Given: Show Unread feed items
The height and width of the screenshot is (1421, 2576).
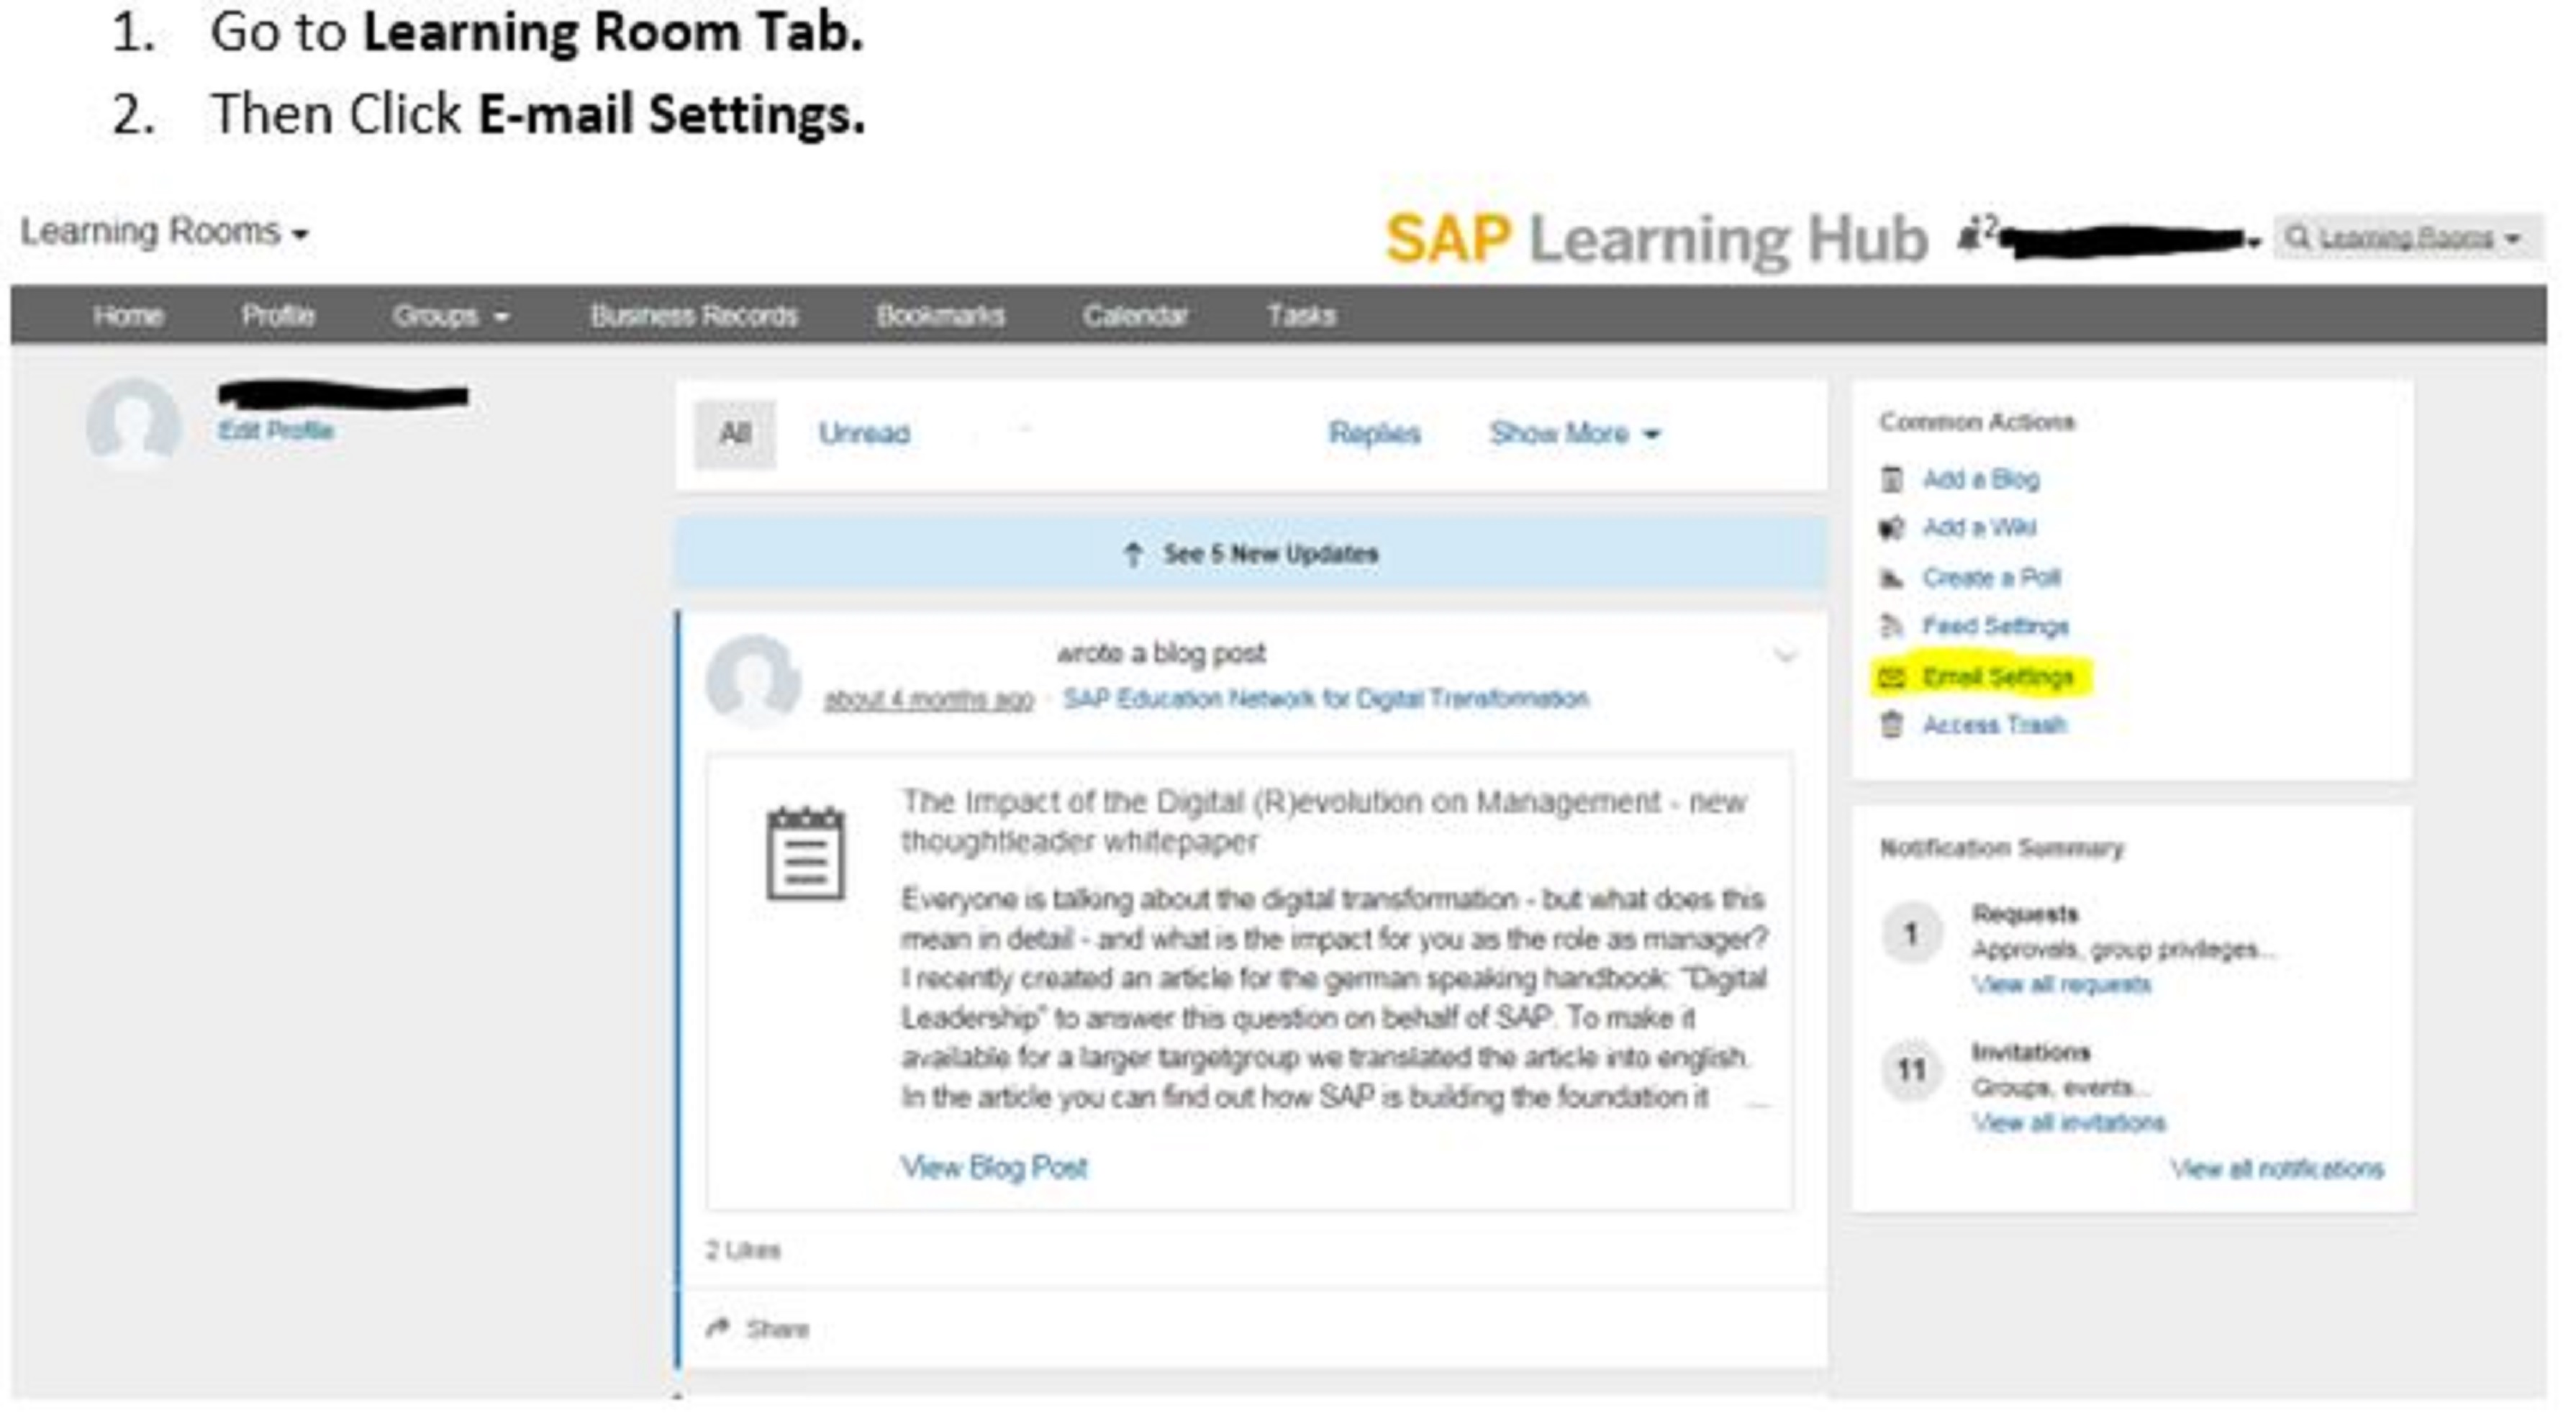Looking at the screenshot, I should [x=864, y=434].
